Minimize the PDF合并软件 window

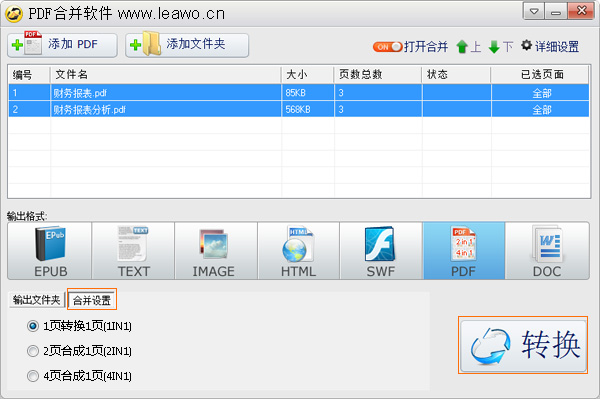point(556,11)
